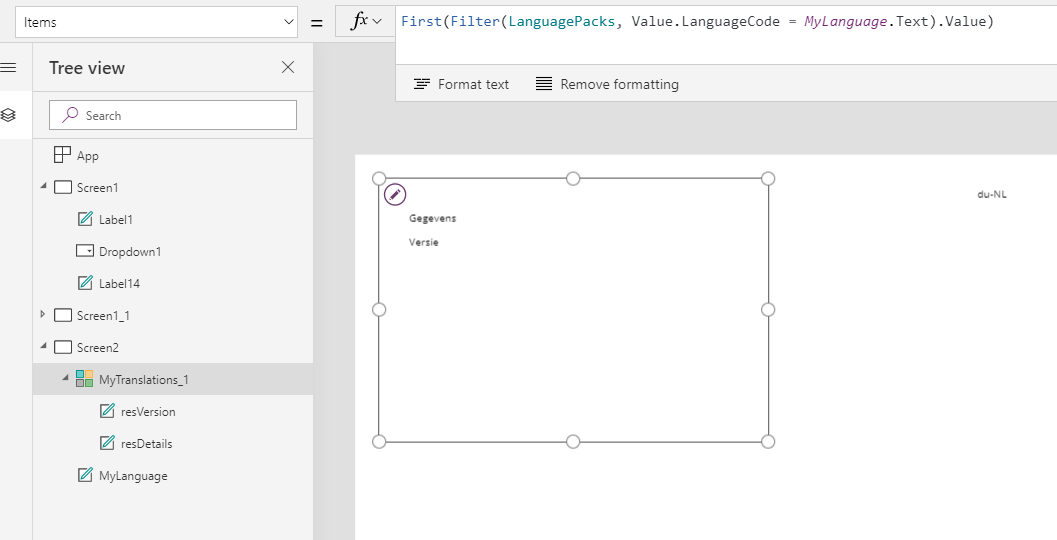Select App in the tree view
This screenshot has width=1057, height=540.
point(88,156)
